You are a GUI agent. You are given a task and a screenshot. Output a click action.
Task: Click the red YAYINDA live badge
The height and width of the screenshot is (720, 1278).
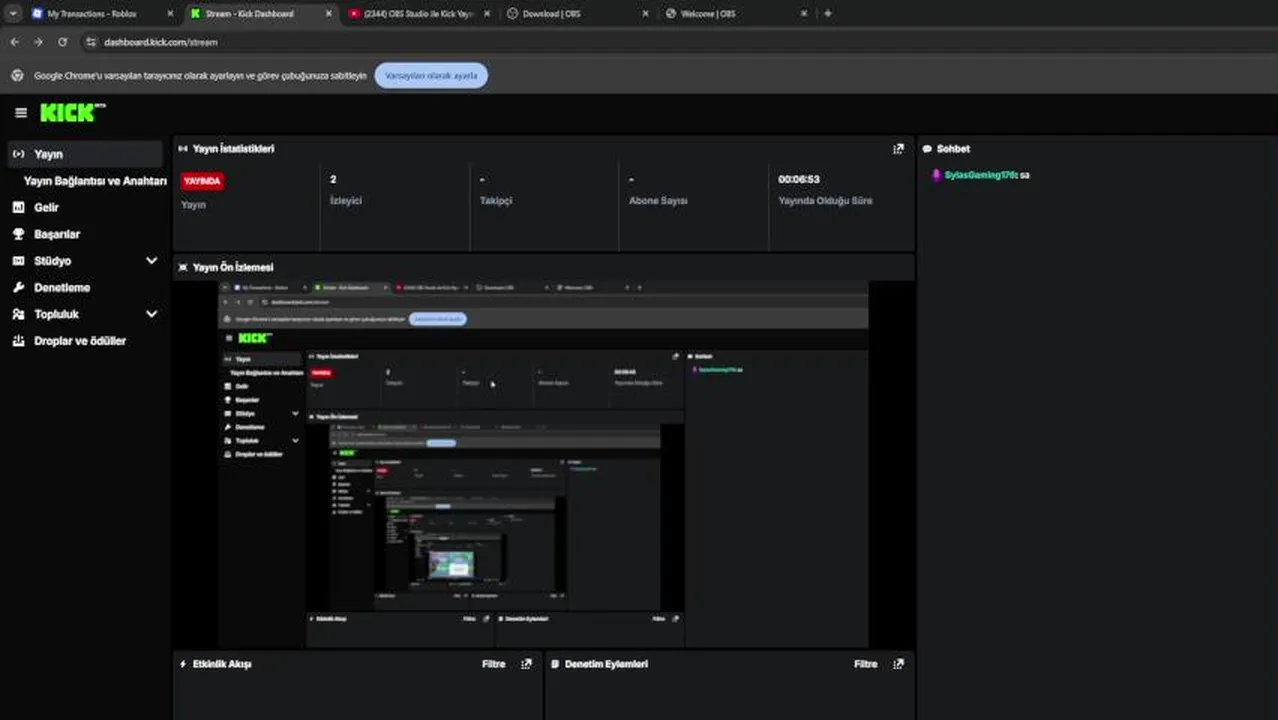pos(202,181)
